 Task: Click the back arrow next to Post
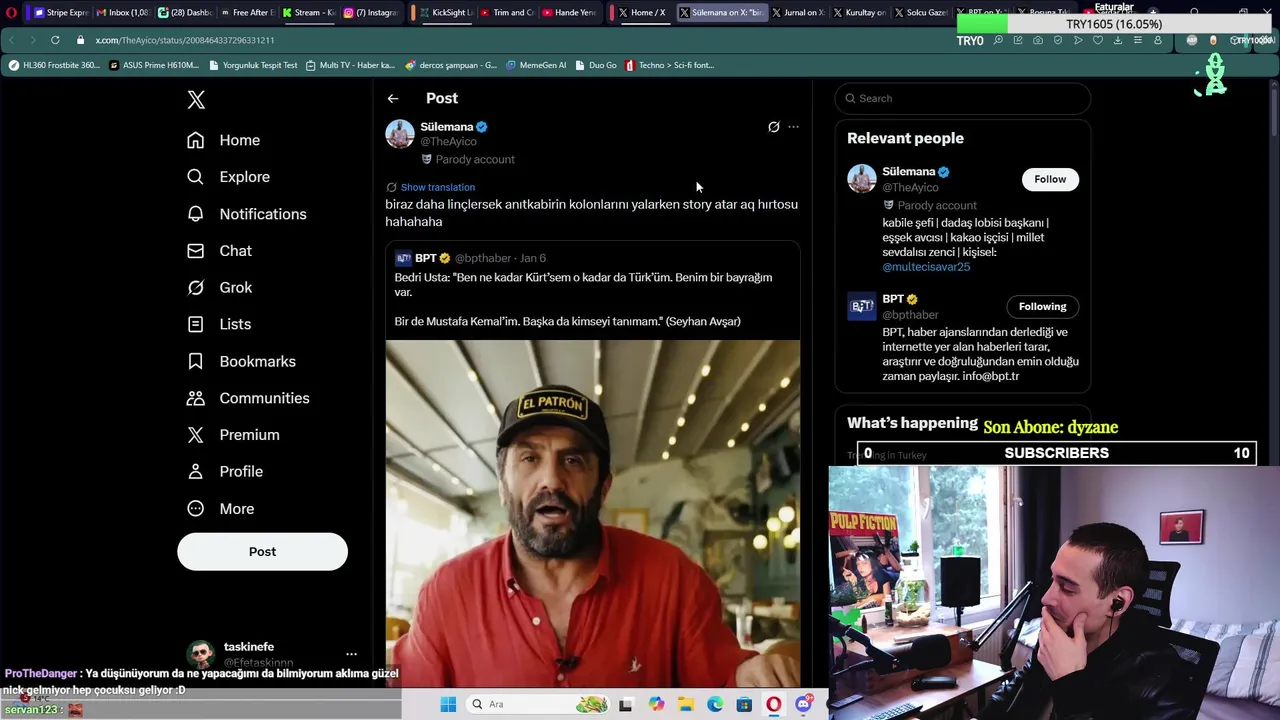pyautogui.click(x=393, y=98)
